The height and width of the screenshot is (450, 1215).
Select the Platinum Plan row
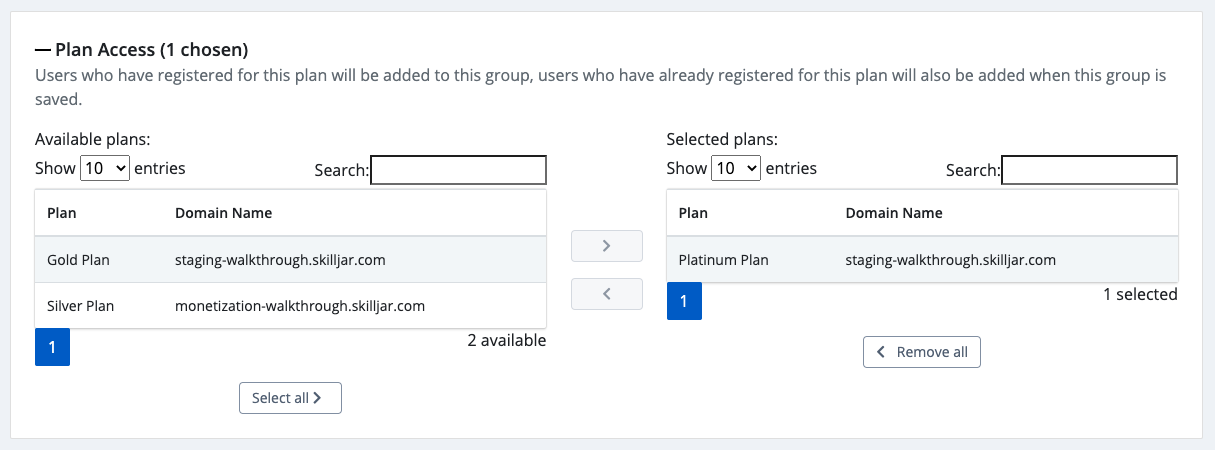tap(922, 260)
